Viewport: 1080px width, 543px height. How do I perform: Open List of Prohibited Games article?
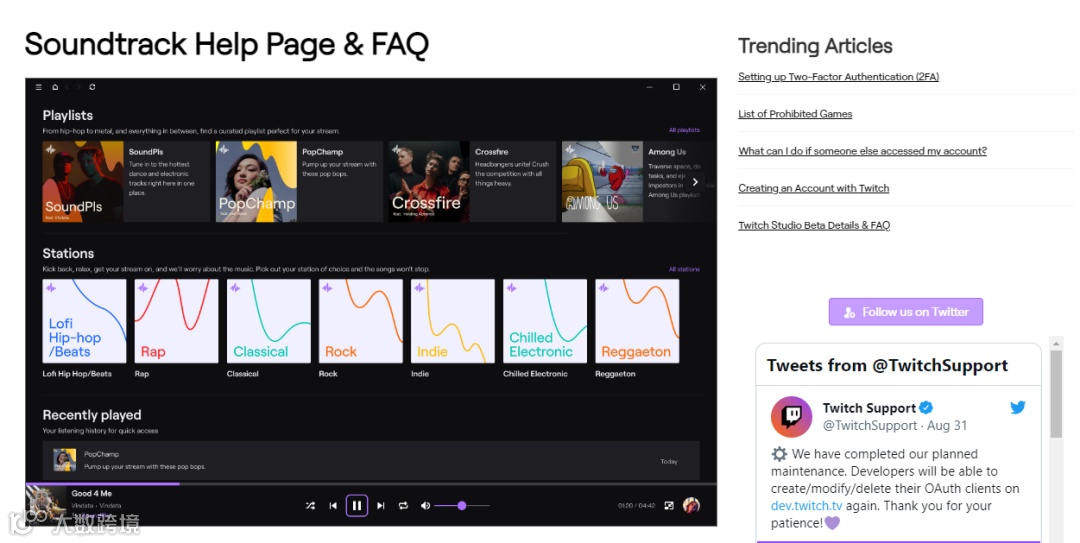click(x=795, y=114)
